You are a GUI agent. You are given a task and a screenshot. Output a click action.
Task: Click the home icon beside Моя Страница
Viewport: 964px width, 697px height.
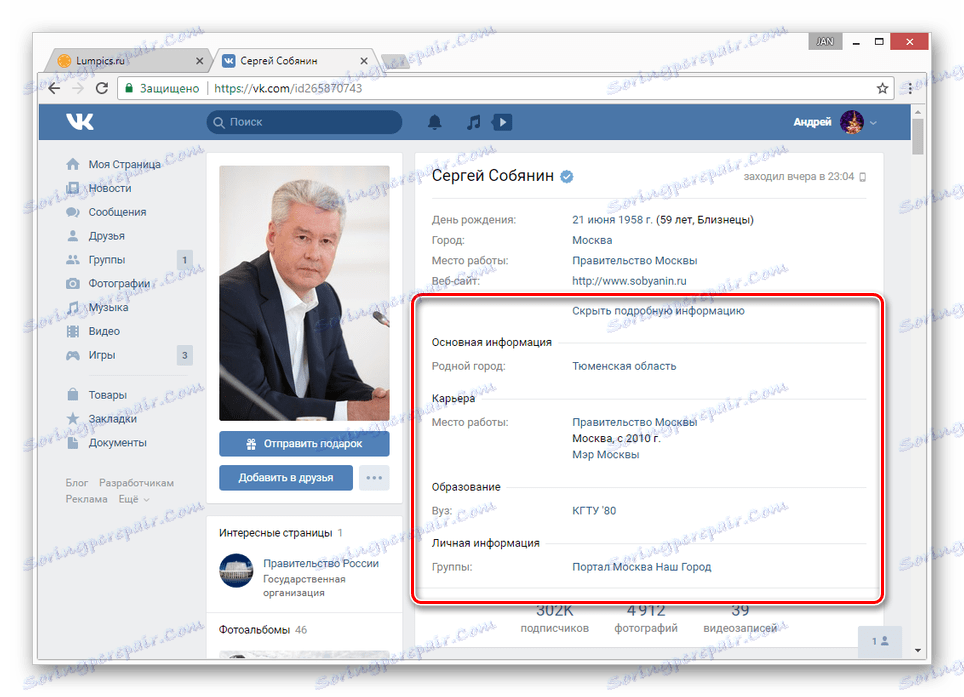73,164
